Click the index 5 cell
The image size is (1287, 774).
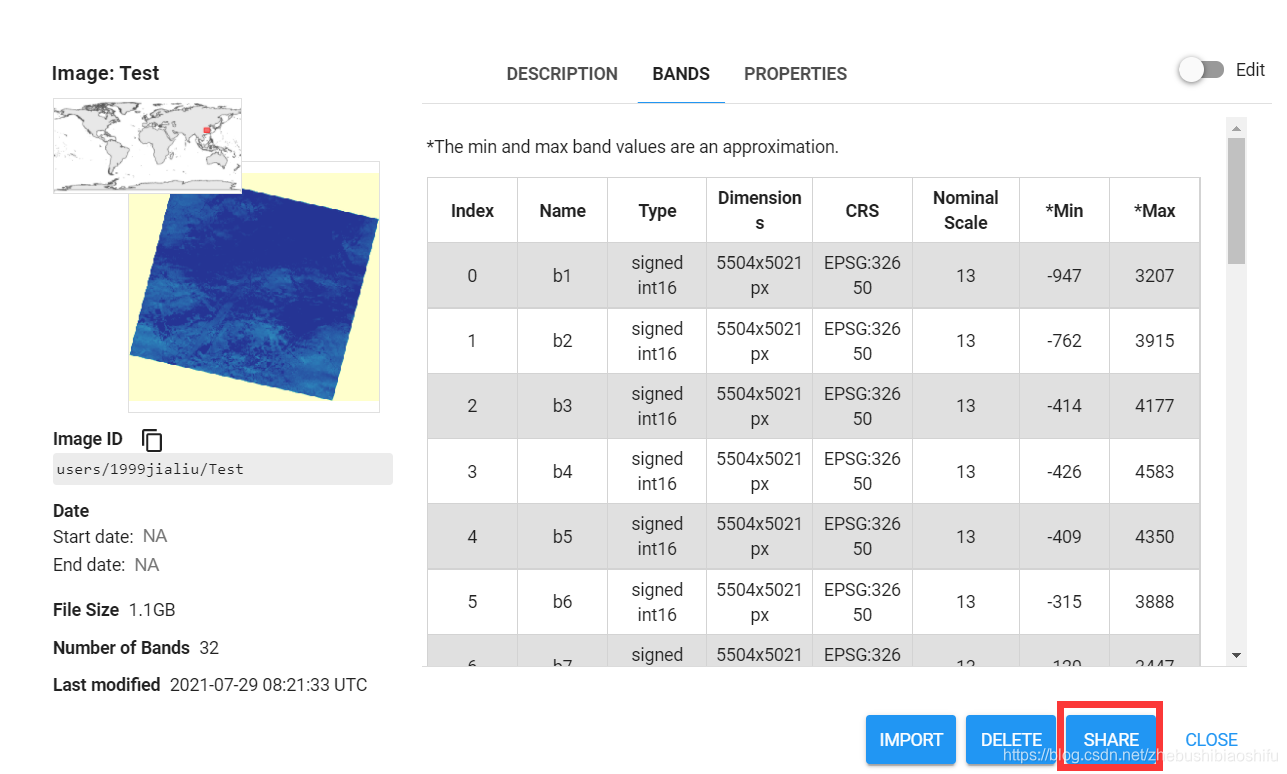point(472,602)
